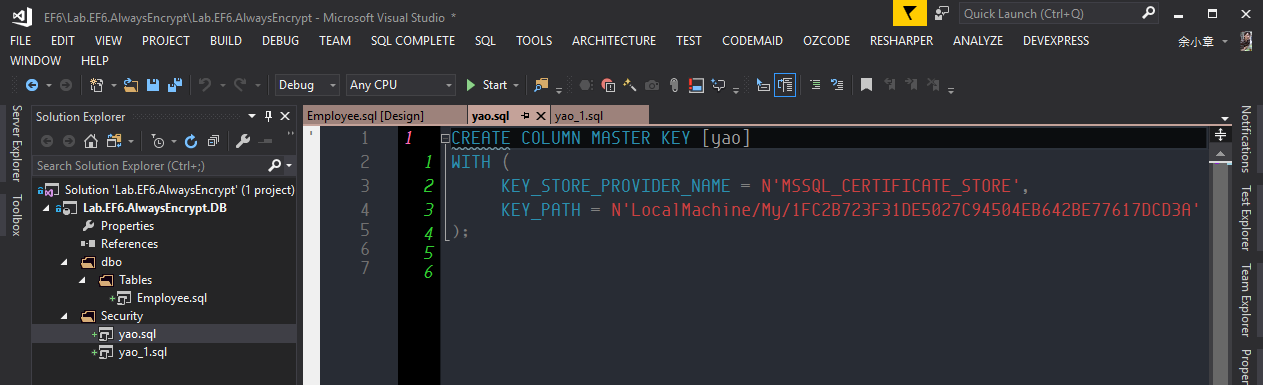This screenshot has height=385, width=1263.
Task: Toggle the auto-hide pin on Solution Explorer
Action: [x=269, y=116]
